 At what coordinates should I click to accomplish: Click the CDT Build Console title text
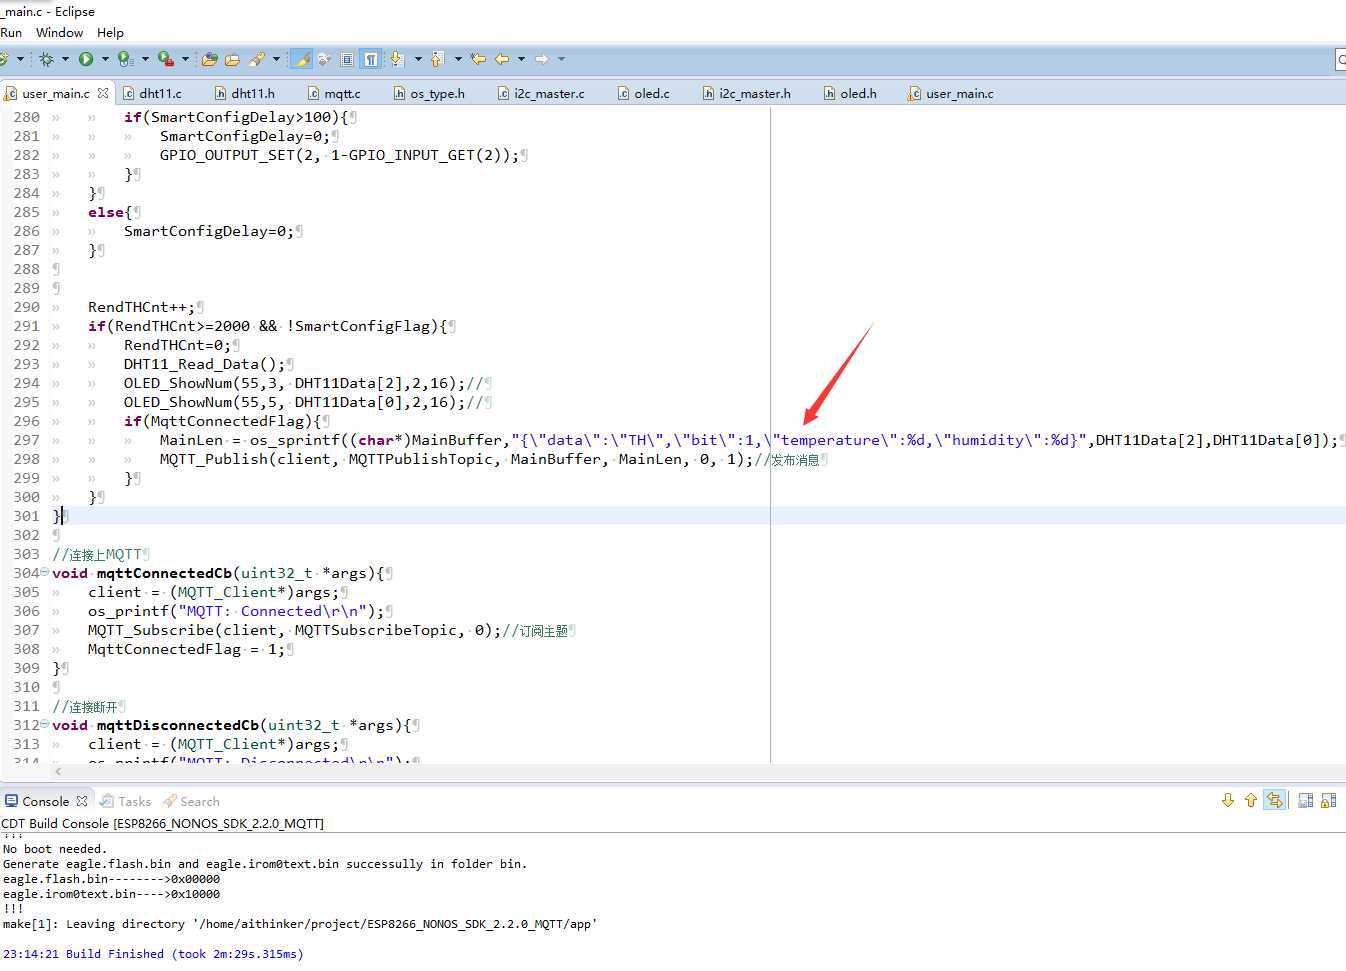pyautogui.click(x=163, y=823)
